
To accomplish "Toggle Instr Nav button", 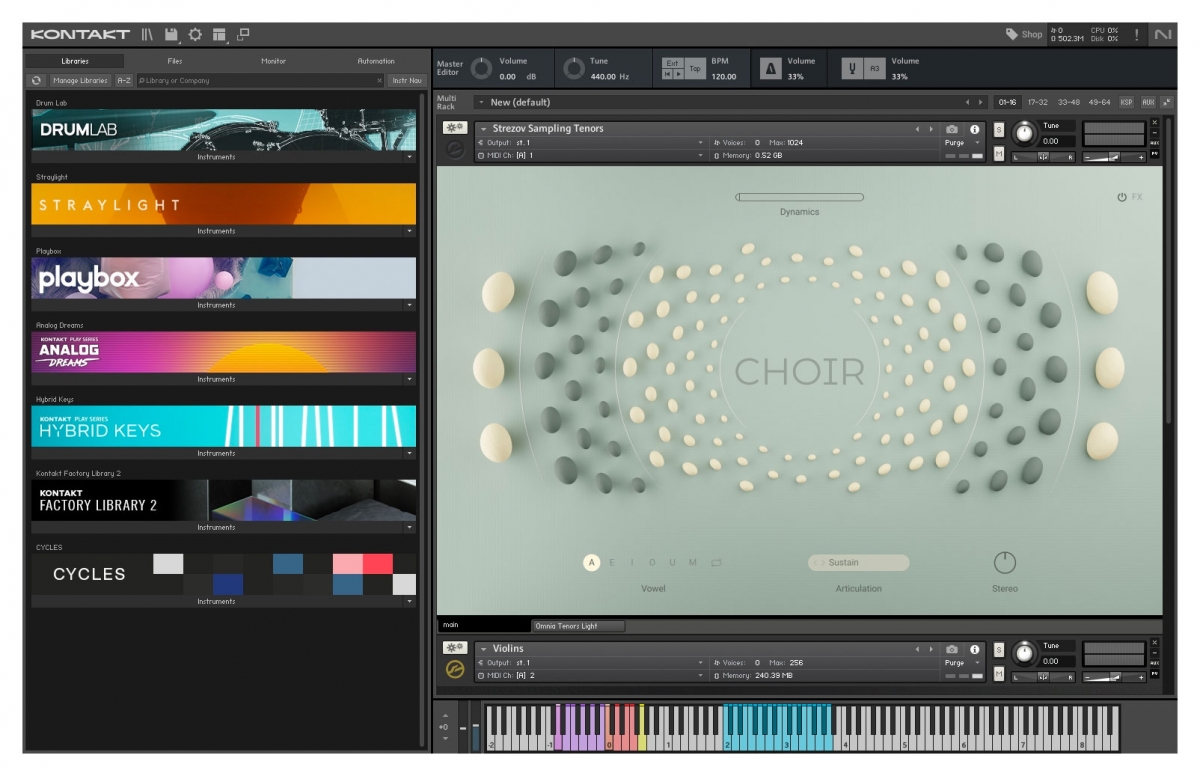I will point(407,80).
